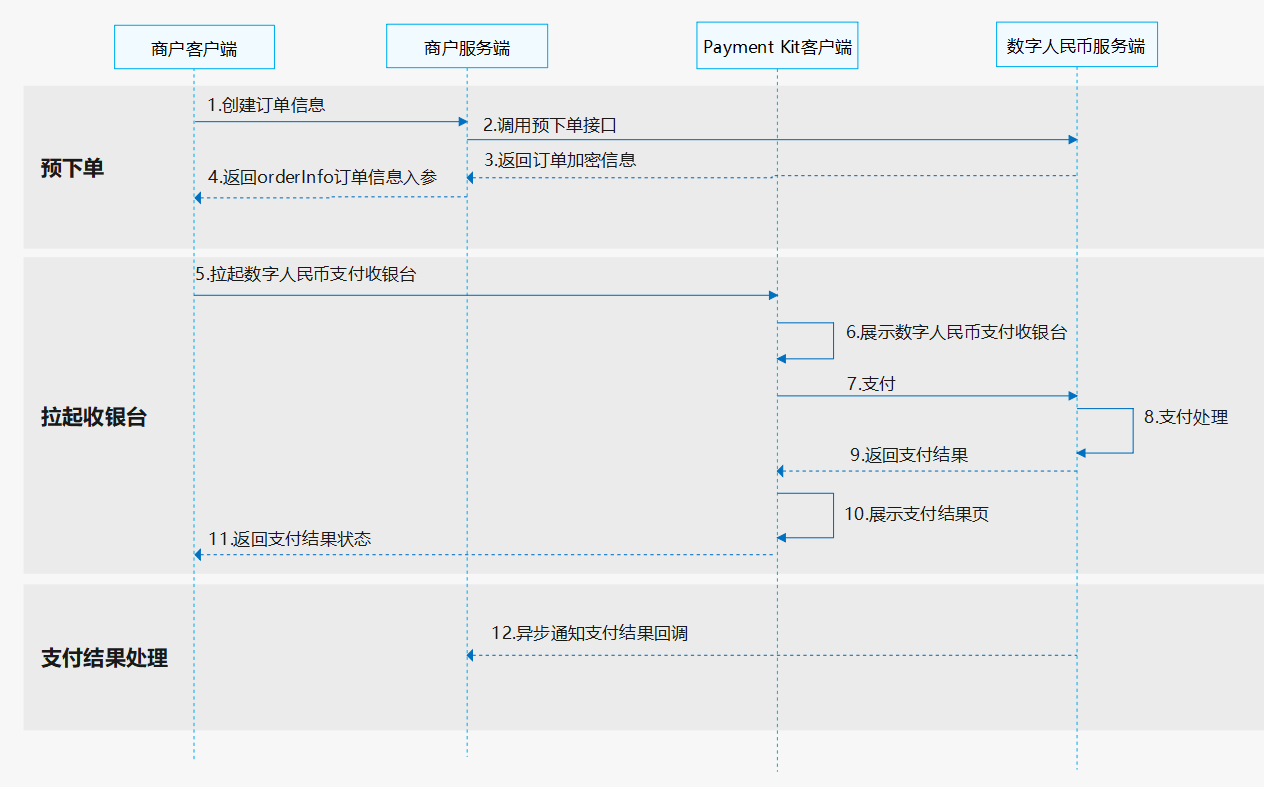The image size is (1264, 787).
Task: Select the 8.支付处理 self-call label
Action: tap(1185, 418)
